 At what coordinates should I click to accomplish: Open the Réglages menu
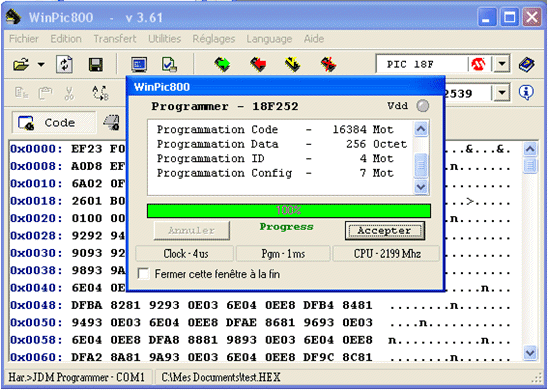pos(214,39)
